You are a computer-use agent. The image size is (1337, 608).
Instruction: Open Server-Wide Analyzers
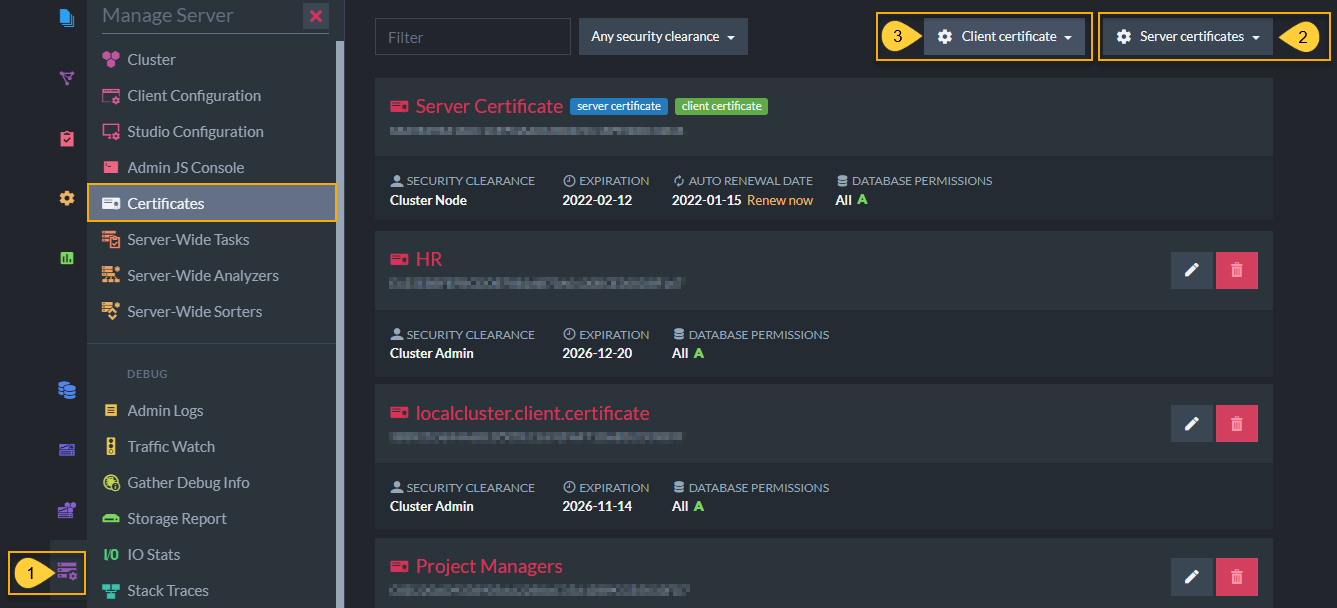(x=212, y=276)
